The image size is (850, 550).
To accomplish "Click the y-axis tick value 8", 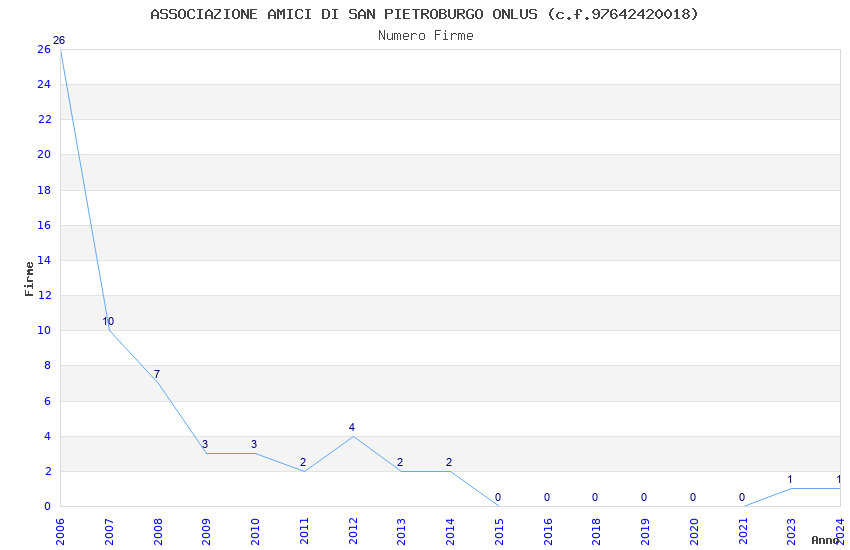I will point(47,365).
